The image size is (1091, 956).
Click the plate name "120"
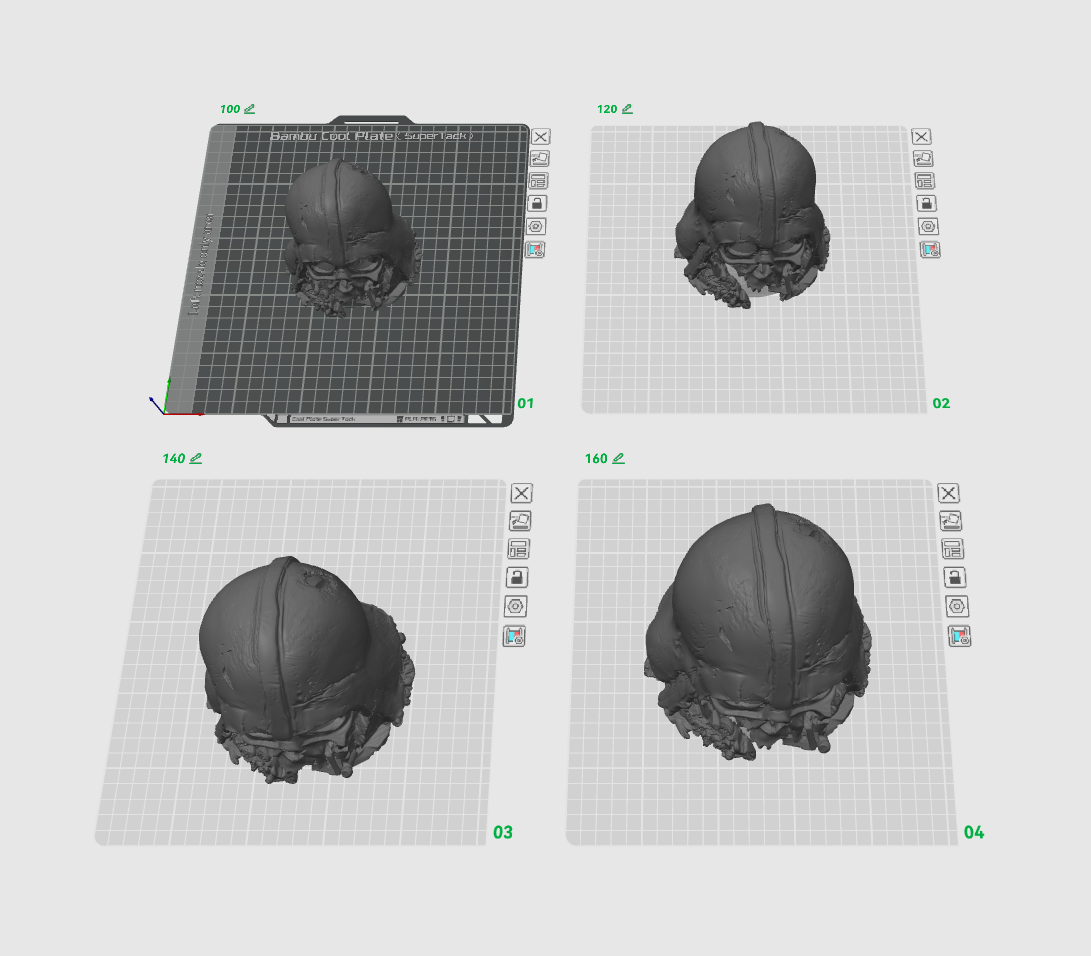[607, 109]
